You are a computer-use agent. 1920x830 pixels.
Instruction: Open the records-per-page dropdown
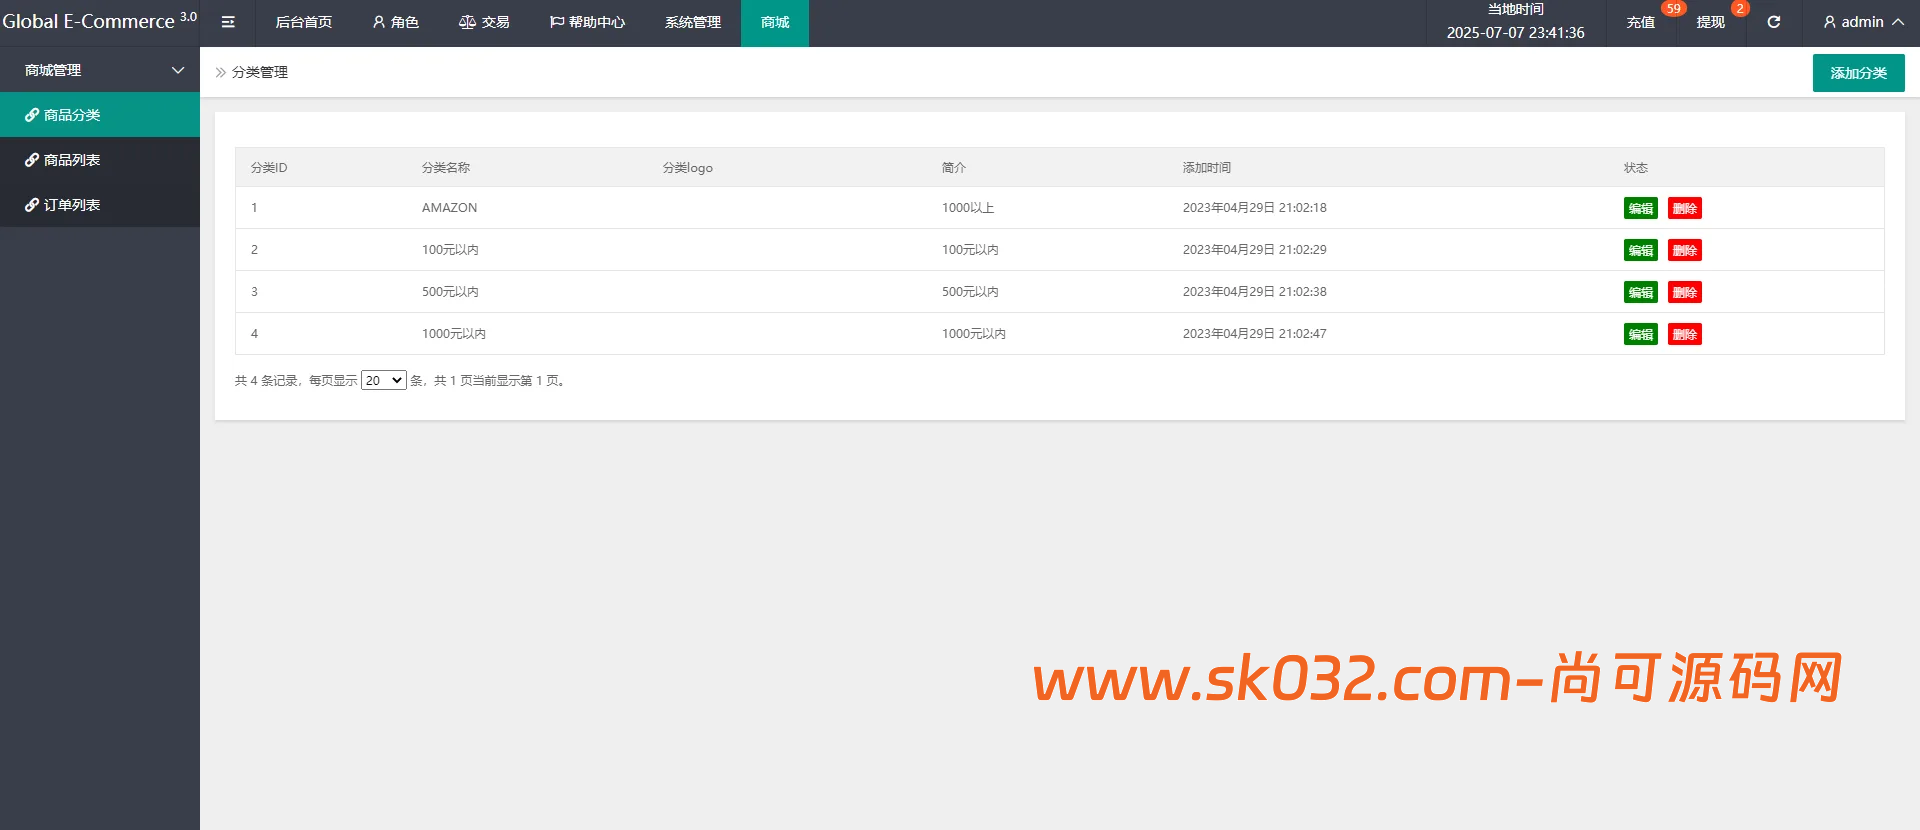pyautogui.click(x=383, y=380)
